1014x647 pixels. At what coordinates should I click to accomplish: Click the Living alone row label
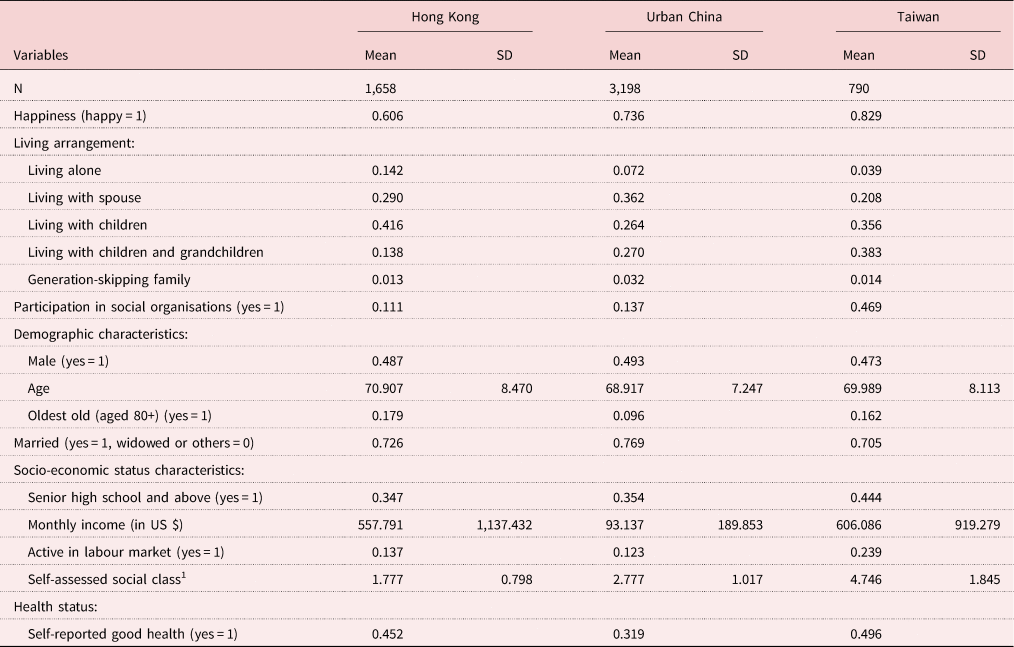[64, 170]
